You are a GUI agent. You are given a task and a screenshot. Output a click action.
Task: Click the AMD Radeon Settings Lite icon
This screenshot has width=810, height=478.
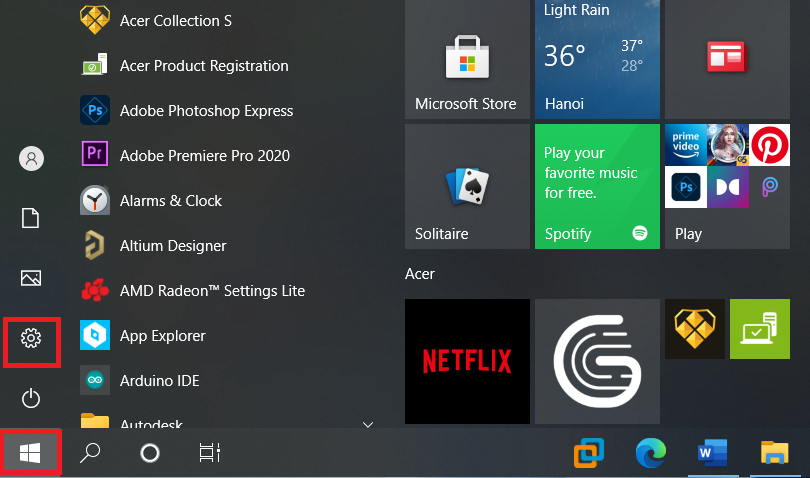coord(95,290)
